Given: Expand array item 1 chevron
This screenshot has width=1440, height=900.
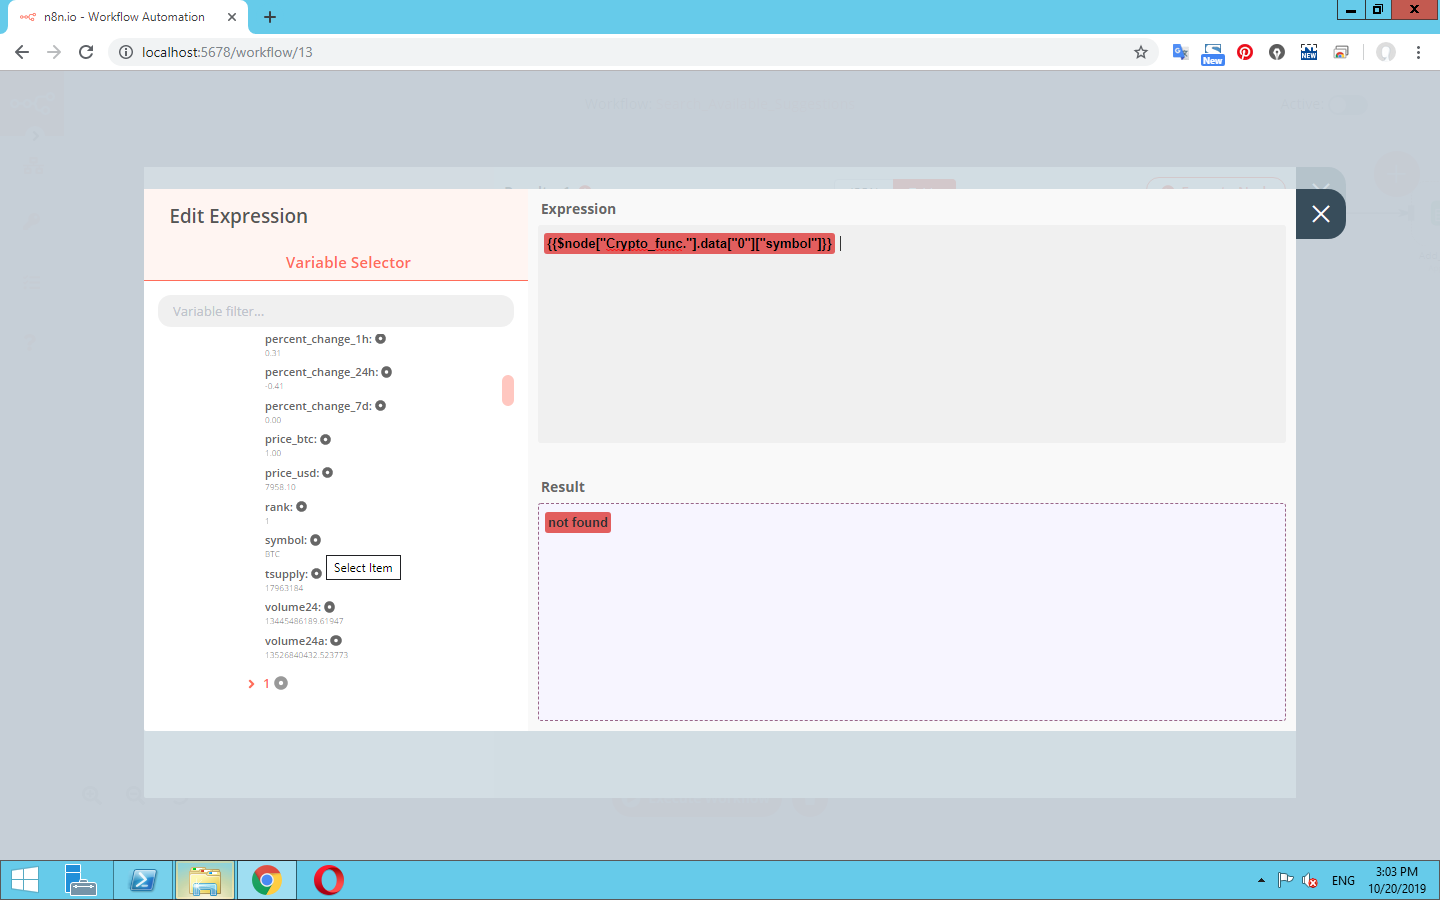Looking at the screenshot, I should tap(251, 684).
